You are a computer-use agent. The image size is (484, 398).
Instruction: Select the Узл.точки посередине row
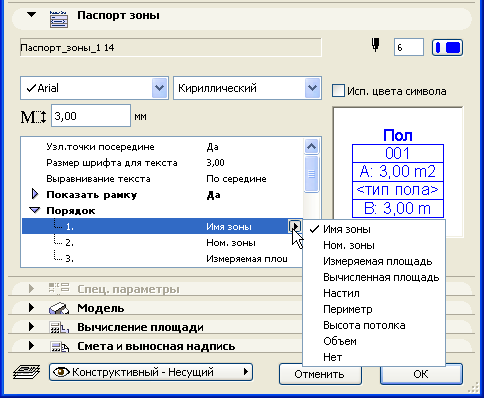click(162, 147)
